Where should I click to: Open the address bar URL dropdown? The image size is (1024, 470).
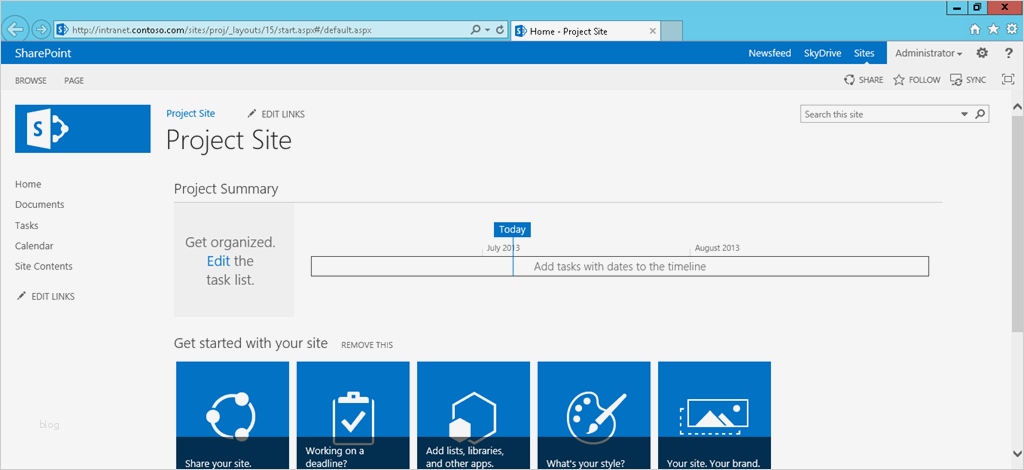tap(487, 30)
